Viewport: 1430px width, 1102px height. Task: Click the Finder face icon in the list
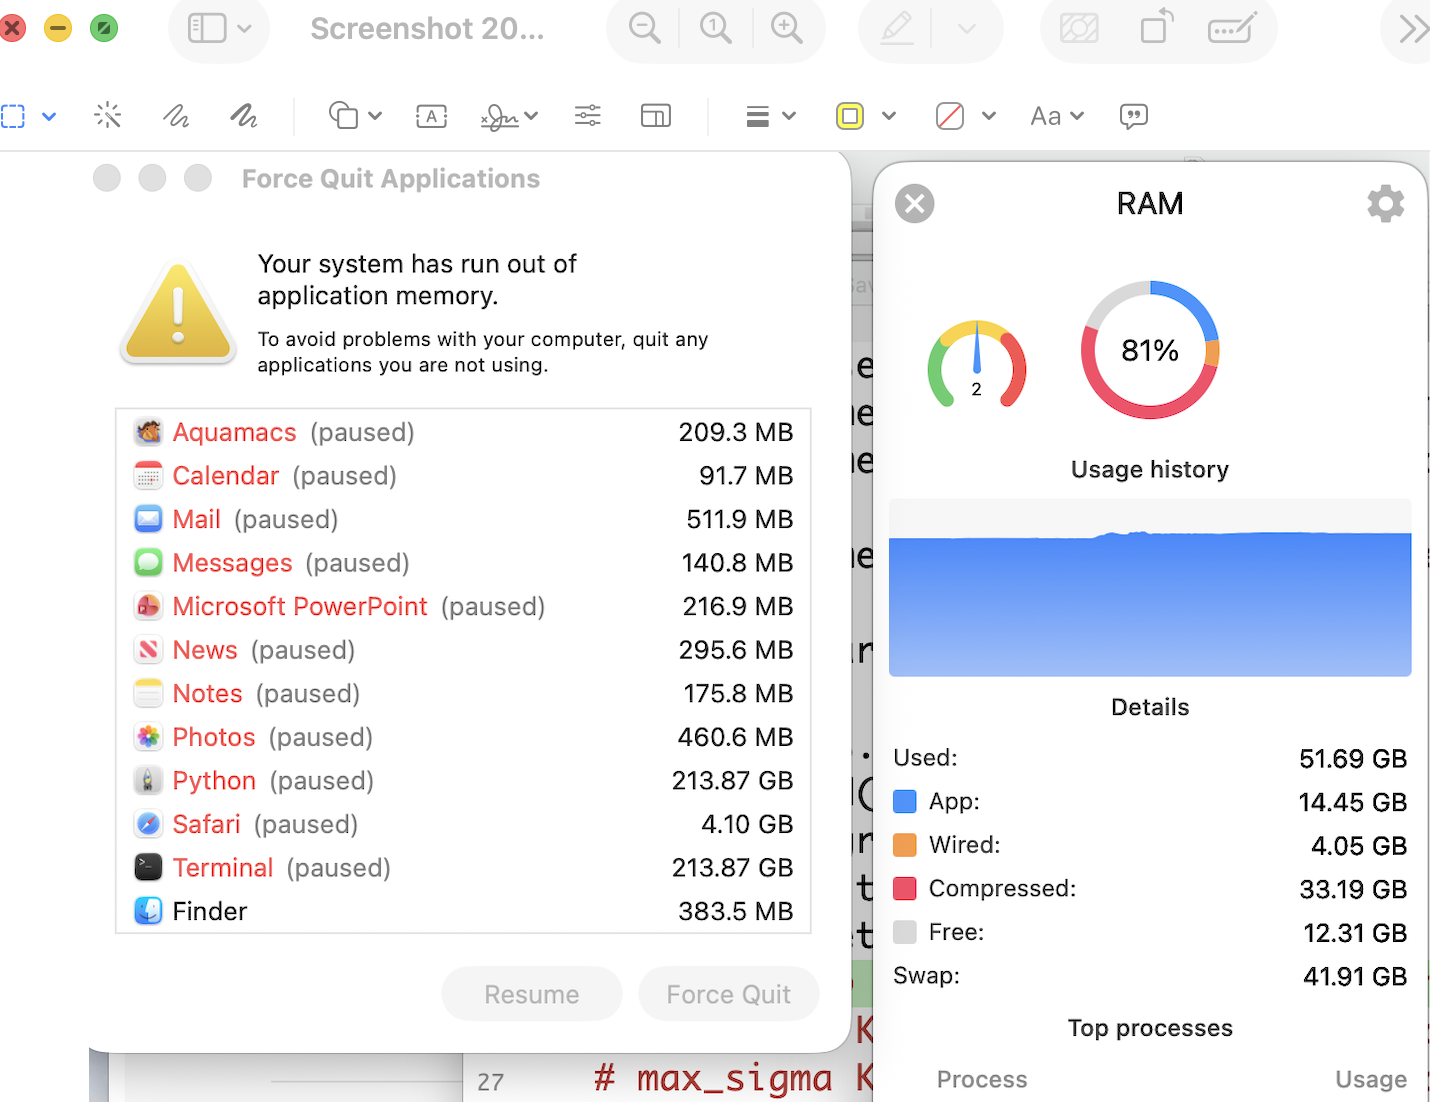148,911
